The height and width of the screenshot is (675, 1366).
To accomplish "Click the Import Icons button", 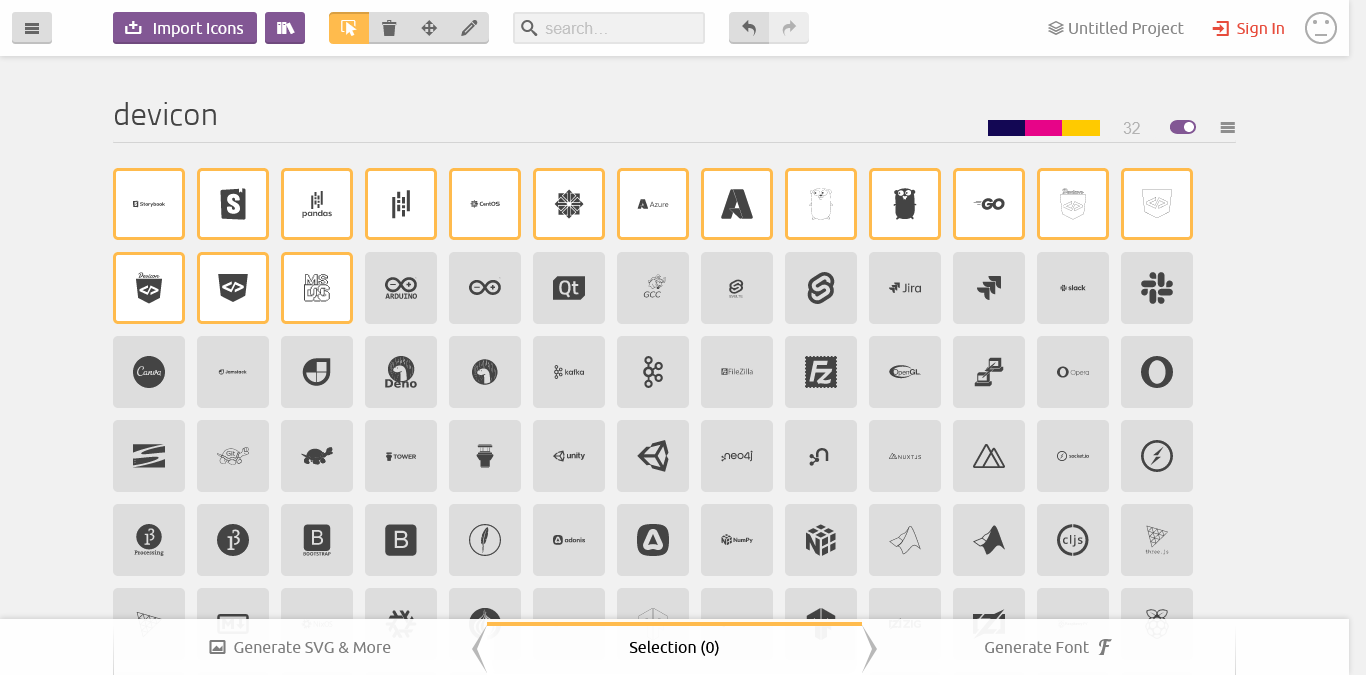I will coord(185,28).
